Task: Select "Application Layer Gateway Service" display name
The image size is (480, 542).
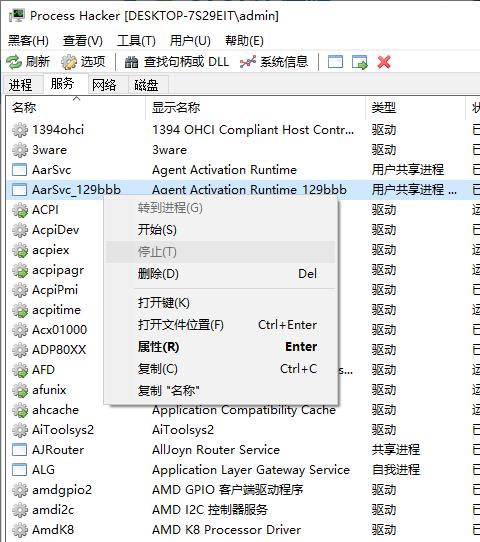Action: tap(251, 470)
